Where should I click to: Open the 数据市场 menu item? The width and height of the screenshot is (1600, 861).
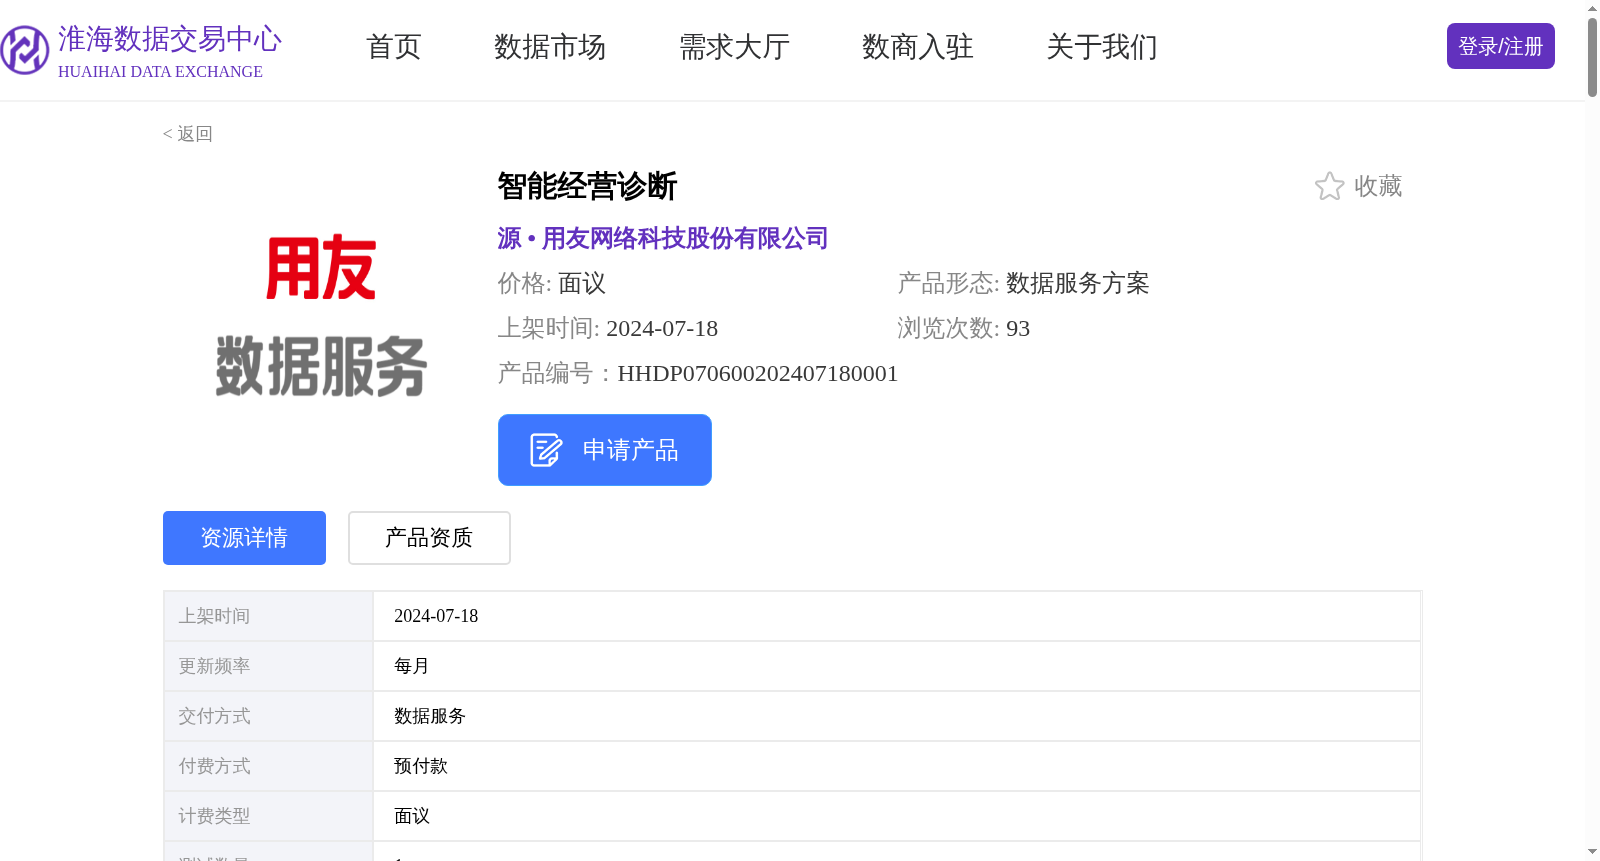pyautogui.click(x=550, y=47)
